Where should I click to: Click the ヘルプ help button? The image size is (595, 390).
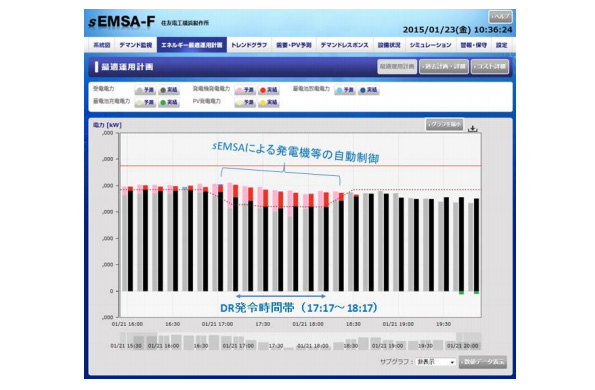click(500, 17)
